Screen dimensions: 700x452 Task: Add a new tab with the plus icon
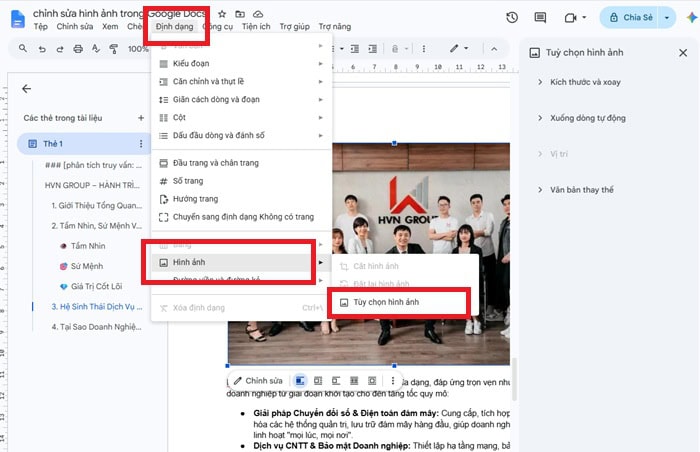[141, 118]
